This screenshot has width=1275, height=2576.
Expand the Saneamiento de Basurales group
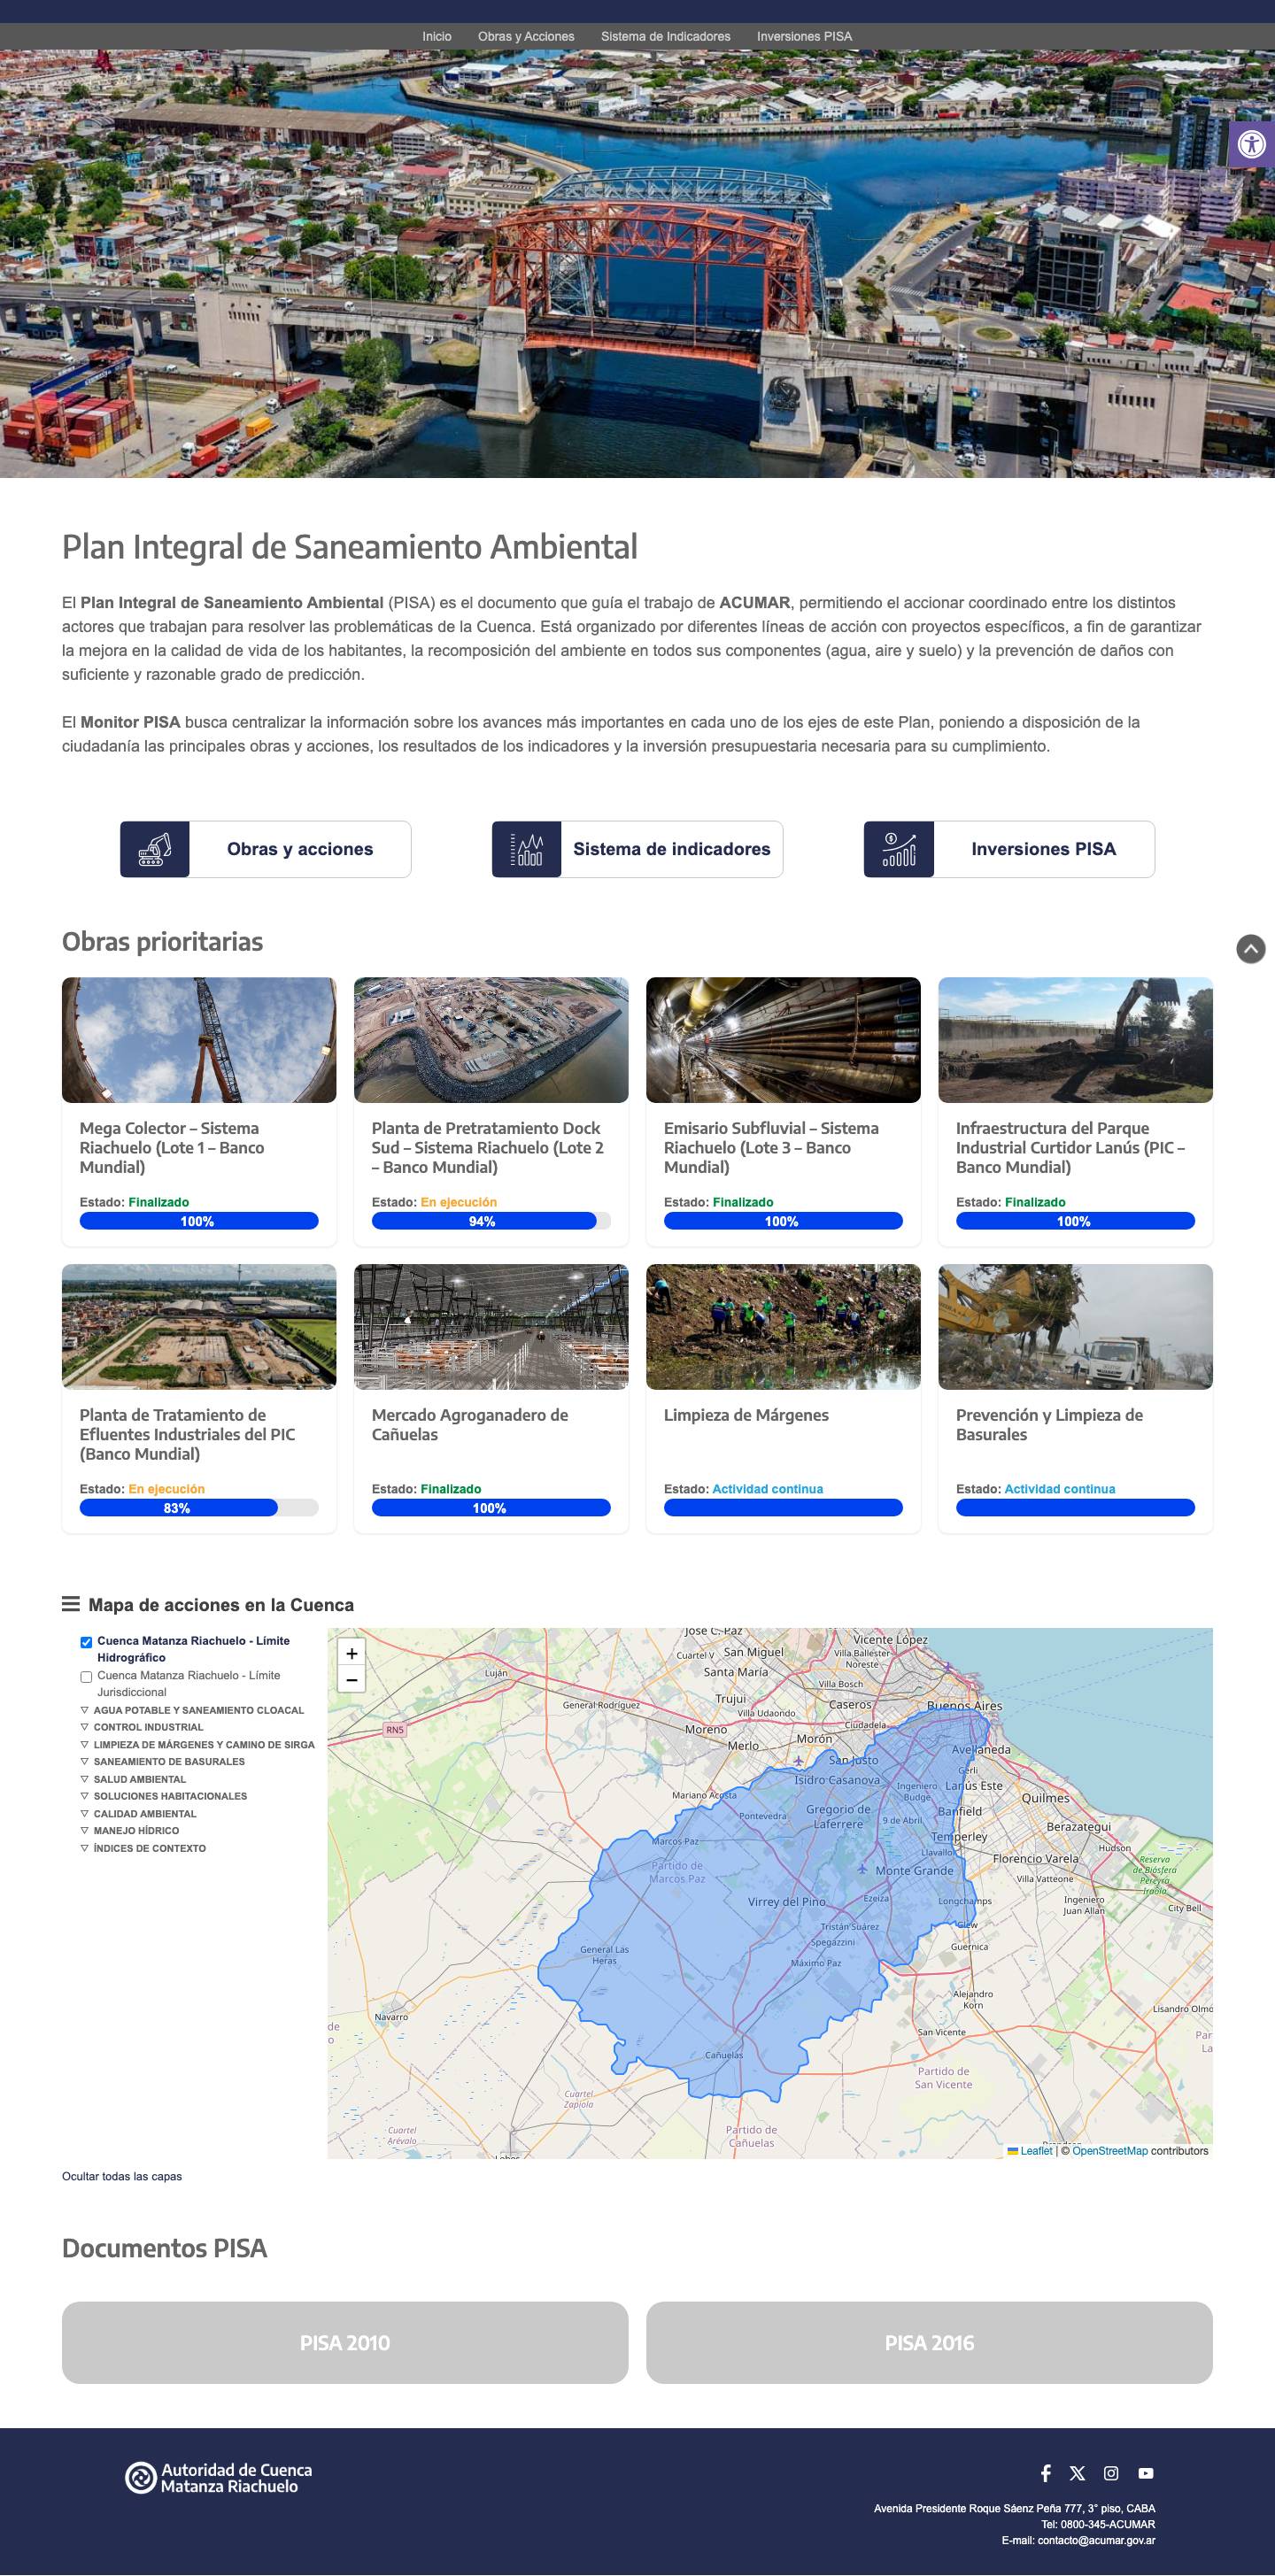[x=162, y=1762]
